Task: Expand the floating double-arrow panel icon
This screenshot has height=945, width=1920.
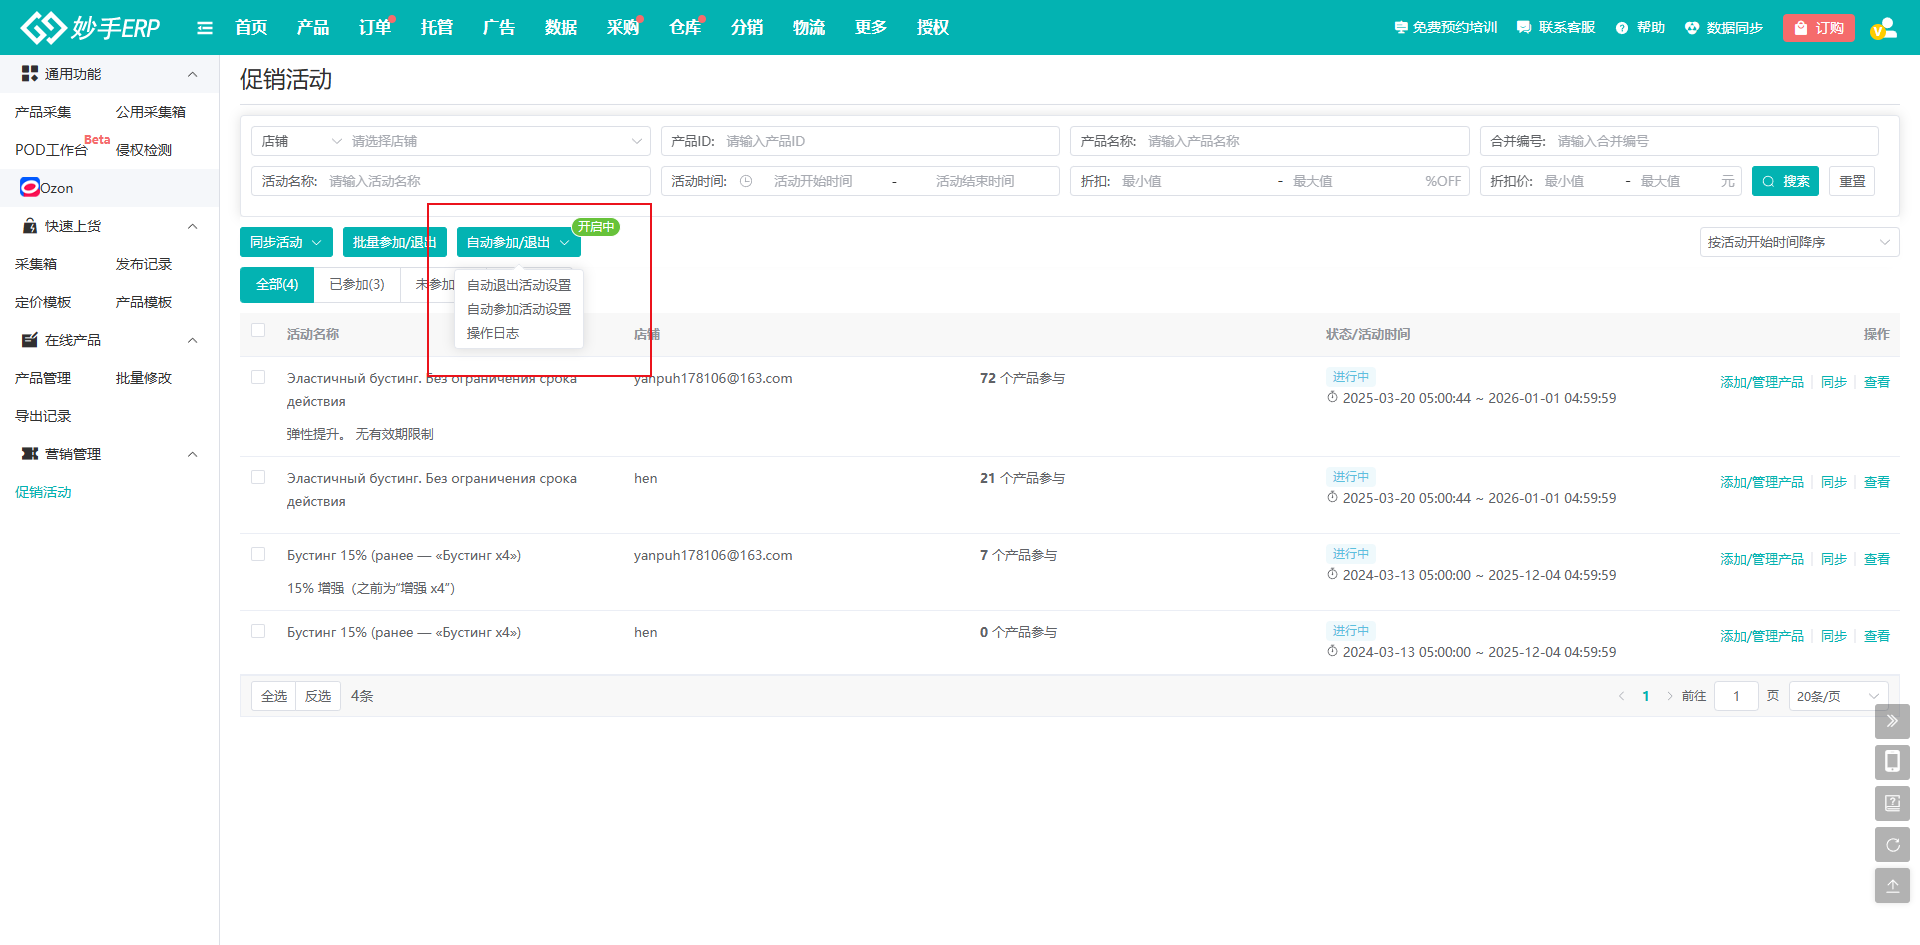Action: [x=1892, y=721]
